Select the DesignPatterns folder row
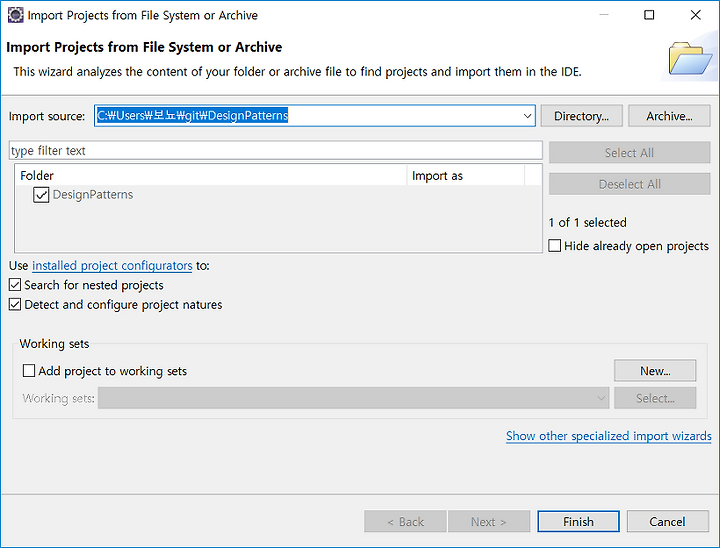The width and height of the screenshot is (720, 548). click(x=278, y=195)
